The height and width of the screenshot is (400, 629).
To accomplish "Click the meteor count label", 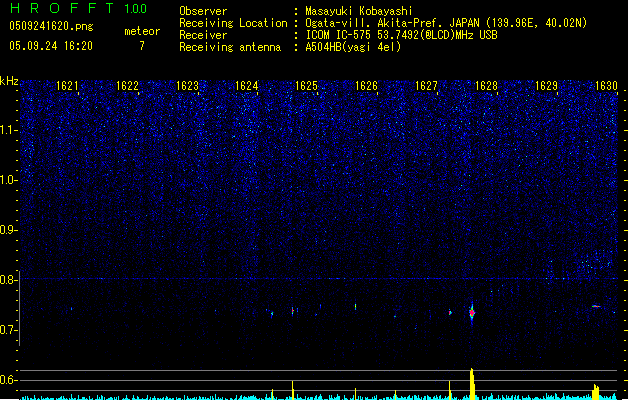I will (x=142, y=31).
